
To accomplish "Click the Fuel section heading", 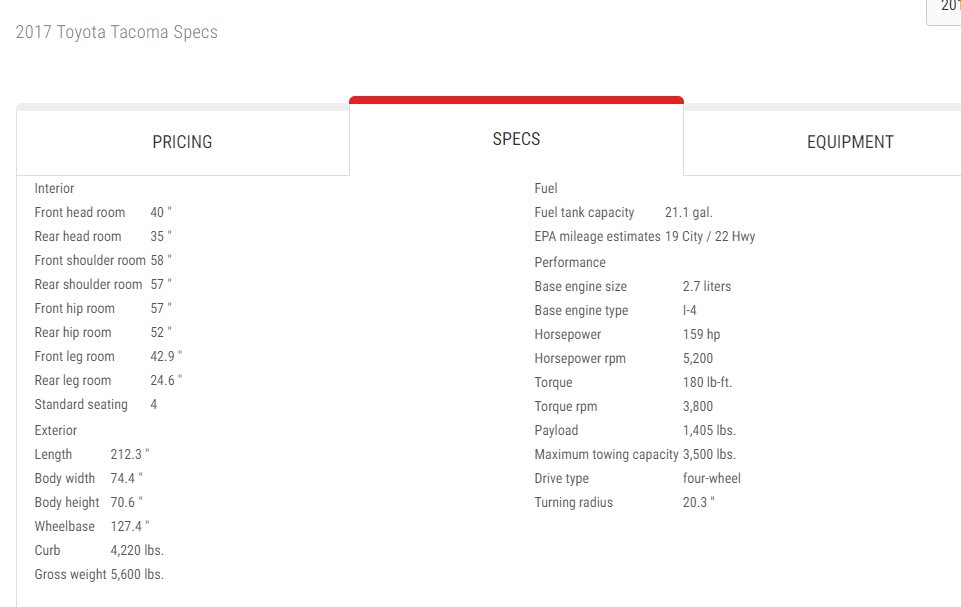I will (546, 188).
